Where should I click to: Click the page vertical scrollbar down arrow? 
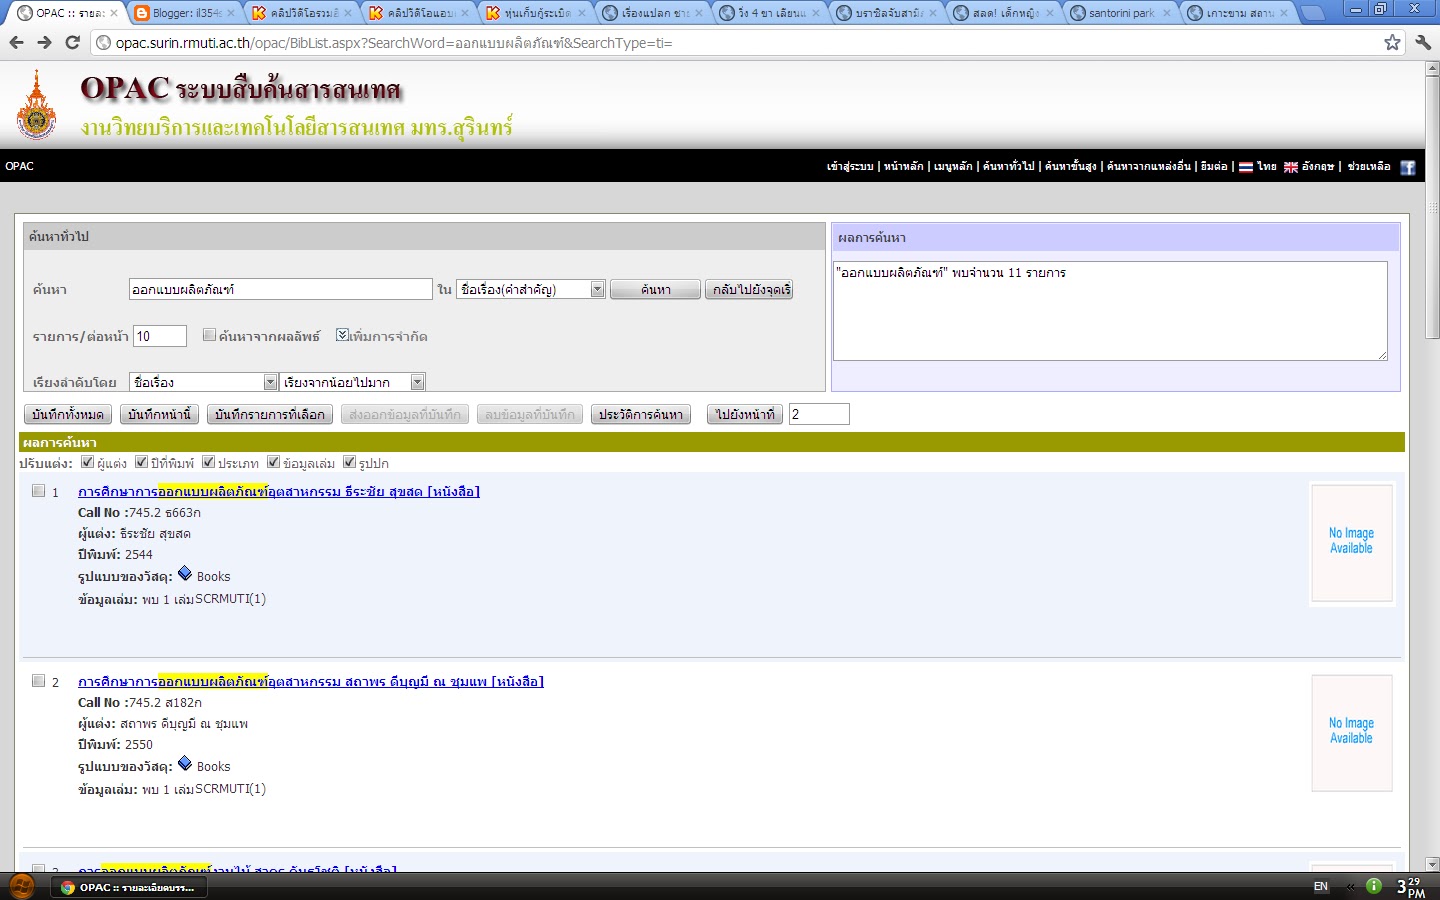[x=1432, y=864]
